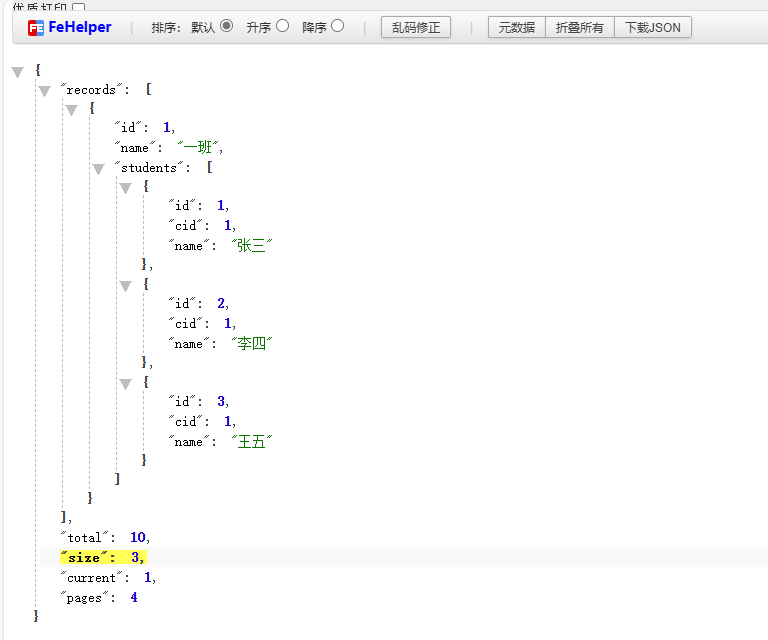Collapse the student object containing 张三

(x=125, y=188)
